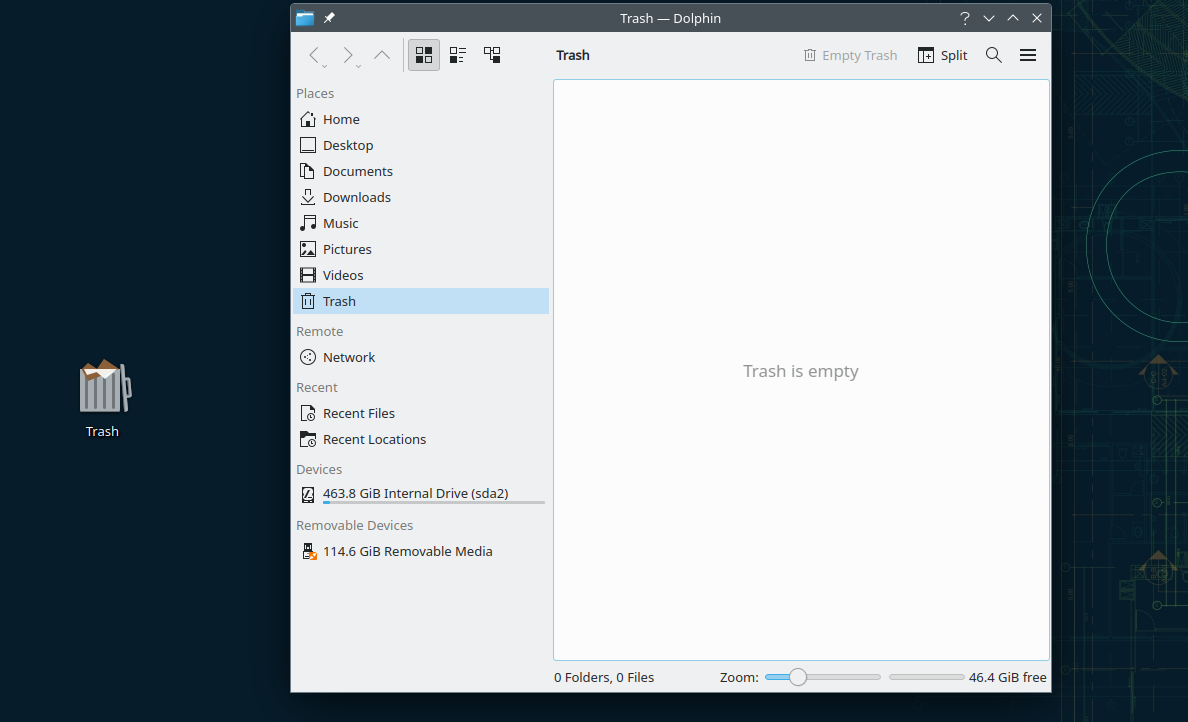
Task: Navigate up to the parent folder
Action: [x=381, y=55]
